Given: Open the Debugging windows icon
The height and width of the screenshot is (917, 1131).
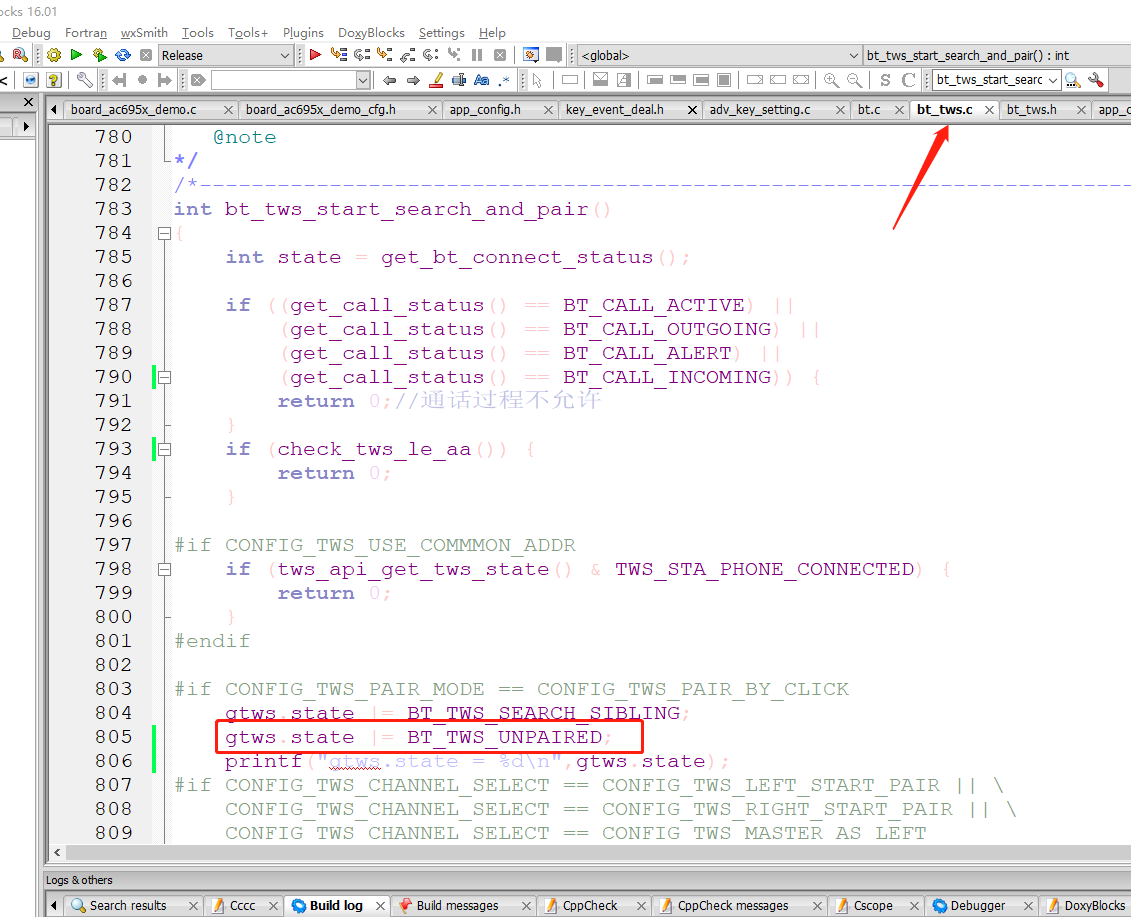Looking at the screenshot, I should [x=531, y=55].
